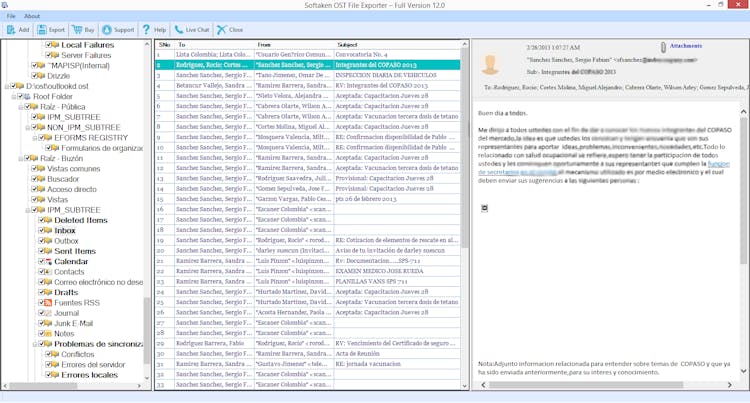Open the Attachments link

coord(686,46)
